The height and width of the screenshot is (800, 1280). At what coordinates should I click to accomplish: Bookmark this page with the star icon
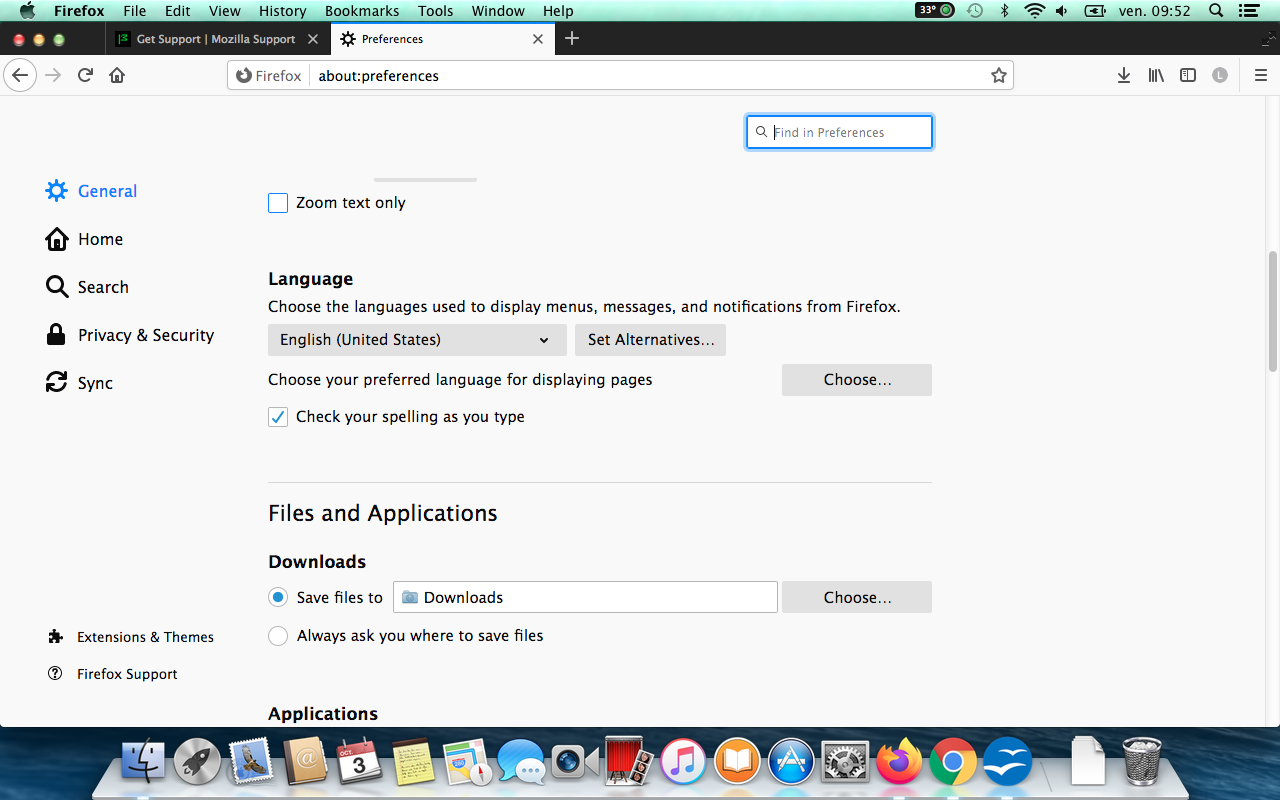point(998,75)
